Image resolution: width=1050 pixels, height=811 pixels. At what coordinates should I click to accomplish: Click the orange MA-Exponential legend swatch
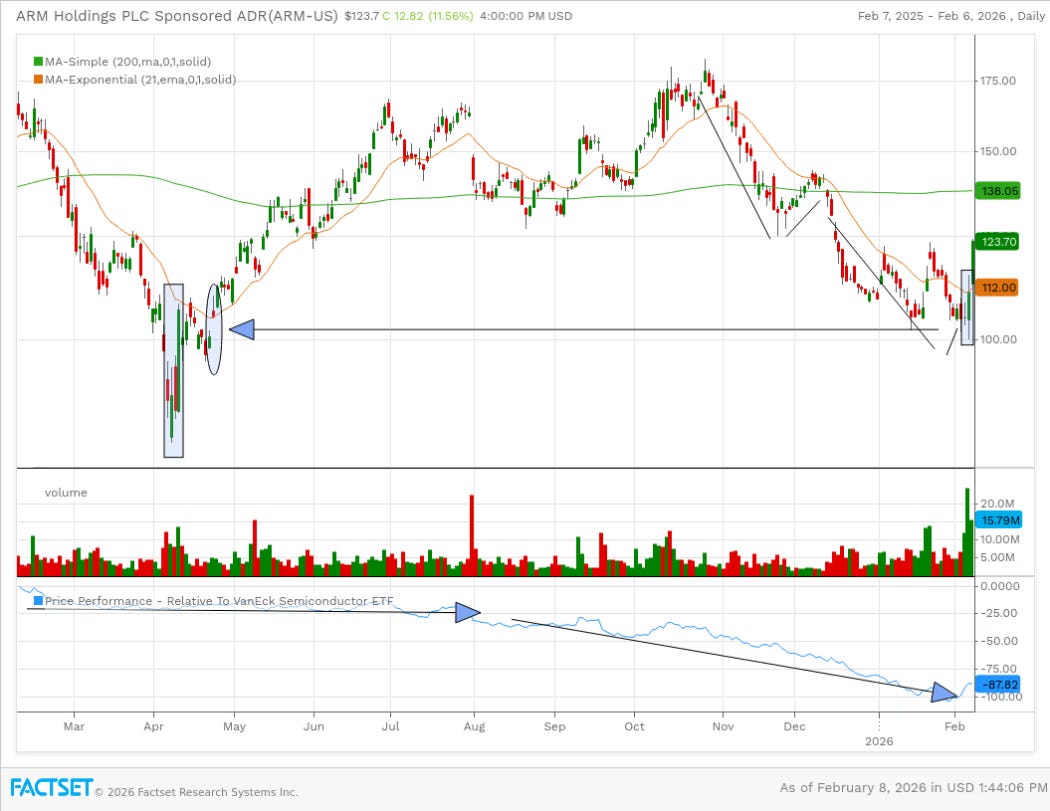[38, 80]
